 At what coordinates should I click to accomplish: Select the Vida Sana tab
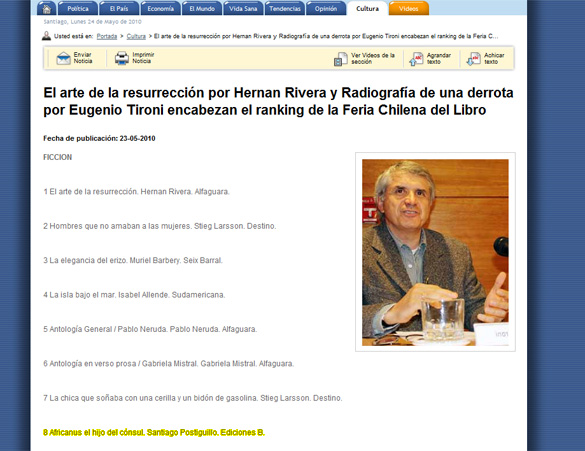click(x=243, y=8)
